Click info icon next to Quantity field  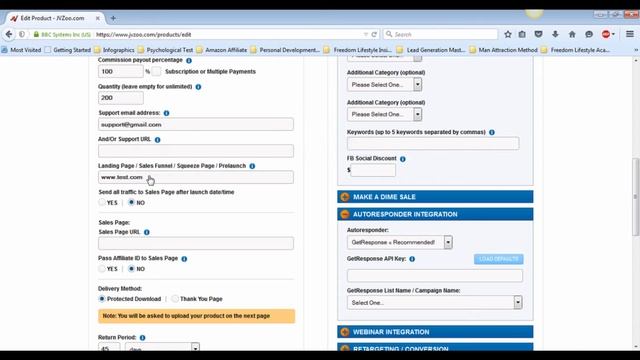click(x=198, y=87)
